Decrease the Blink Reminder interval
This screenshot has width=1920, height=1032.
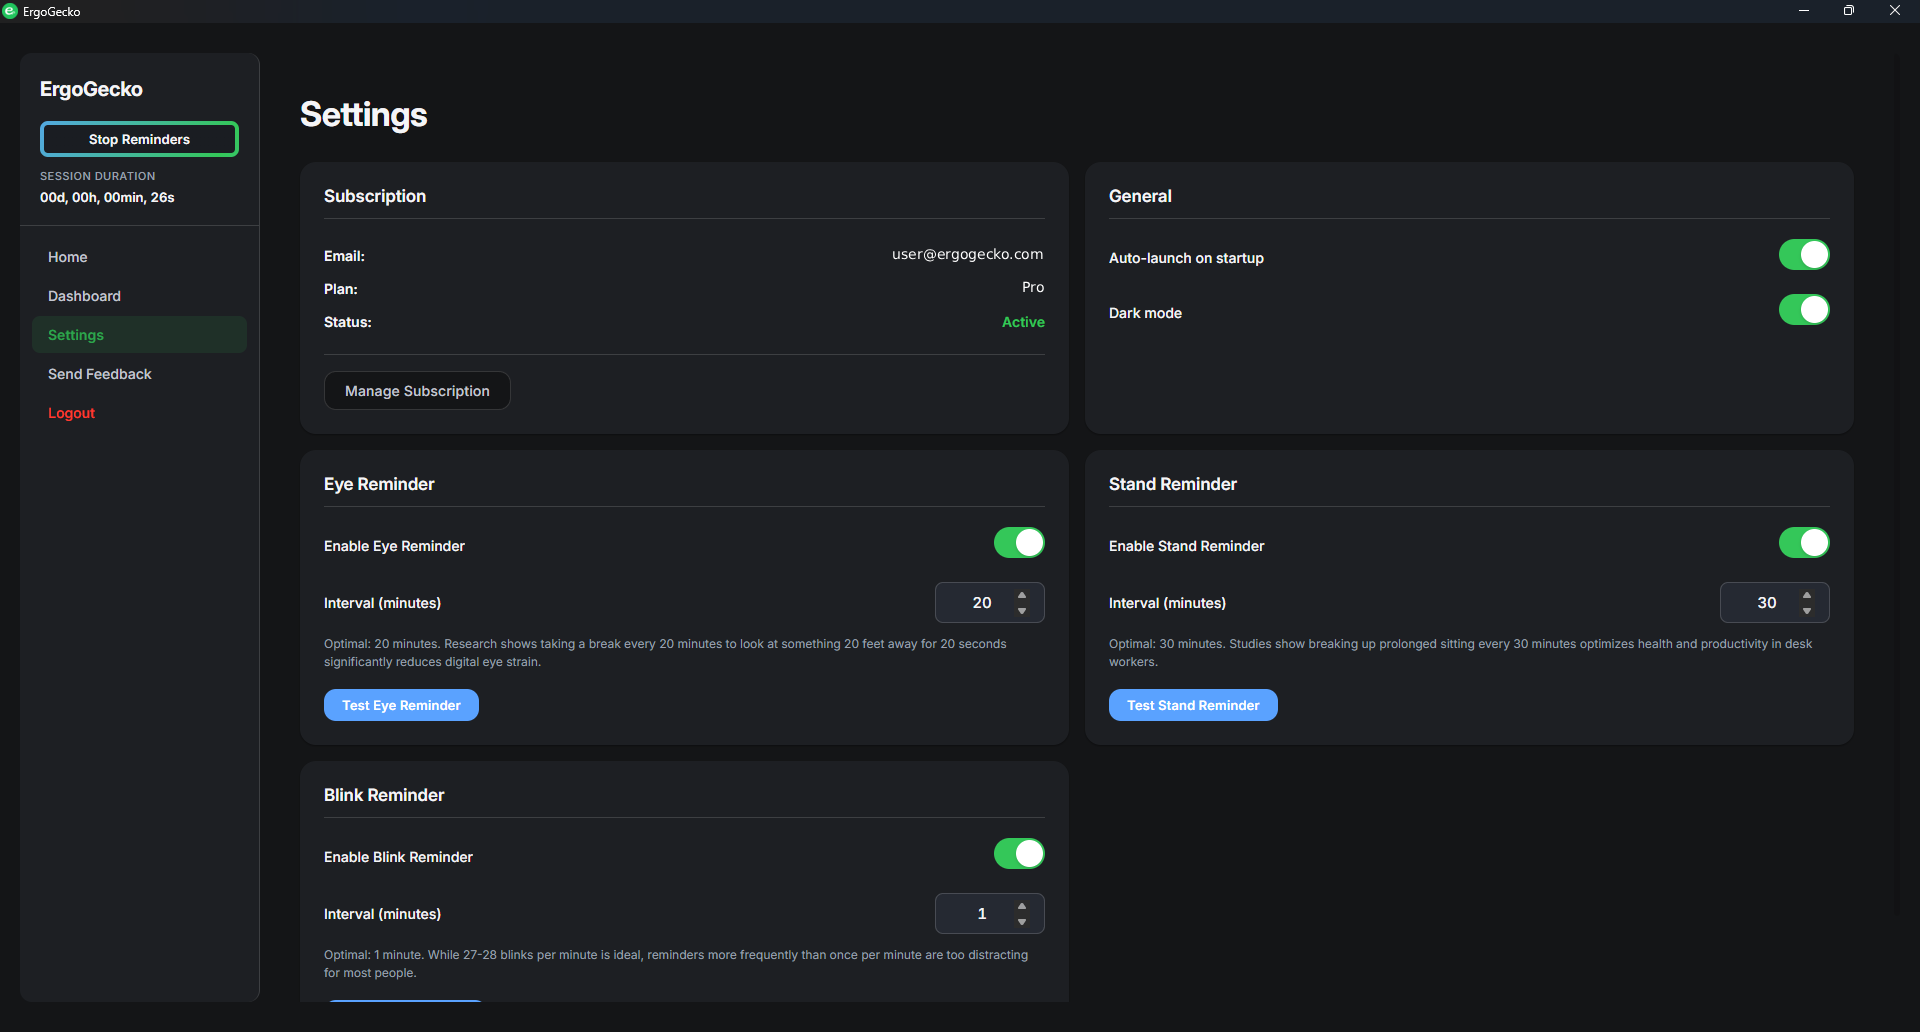(x=1021, y=921)
